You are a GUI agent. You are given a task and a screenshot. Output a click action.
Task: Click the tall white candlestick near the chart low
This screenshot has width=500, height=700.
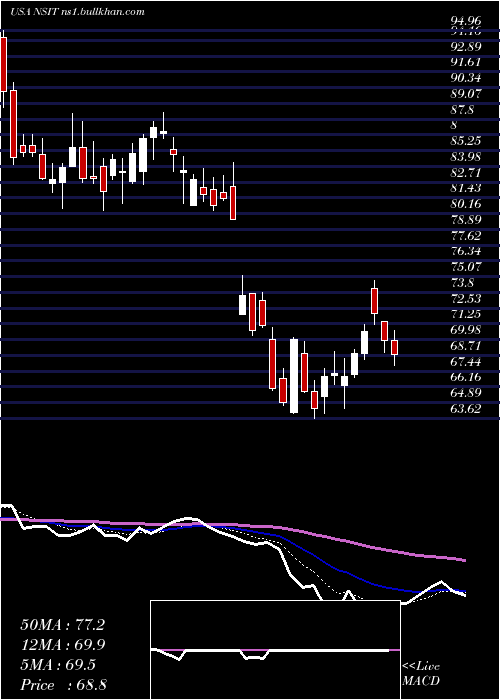point(294,376)
